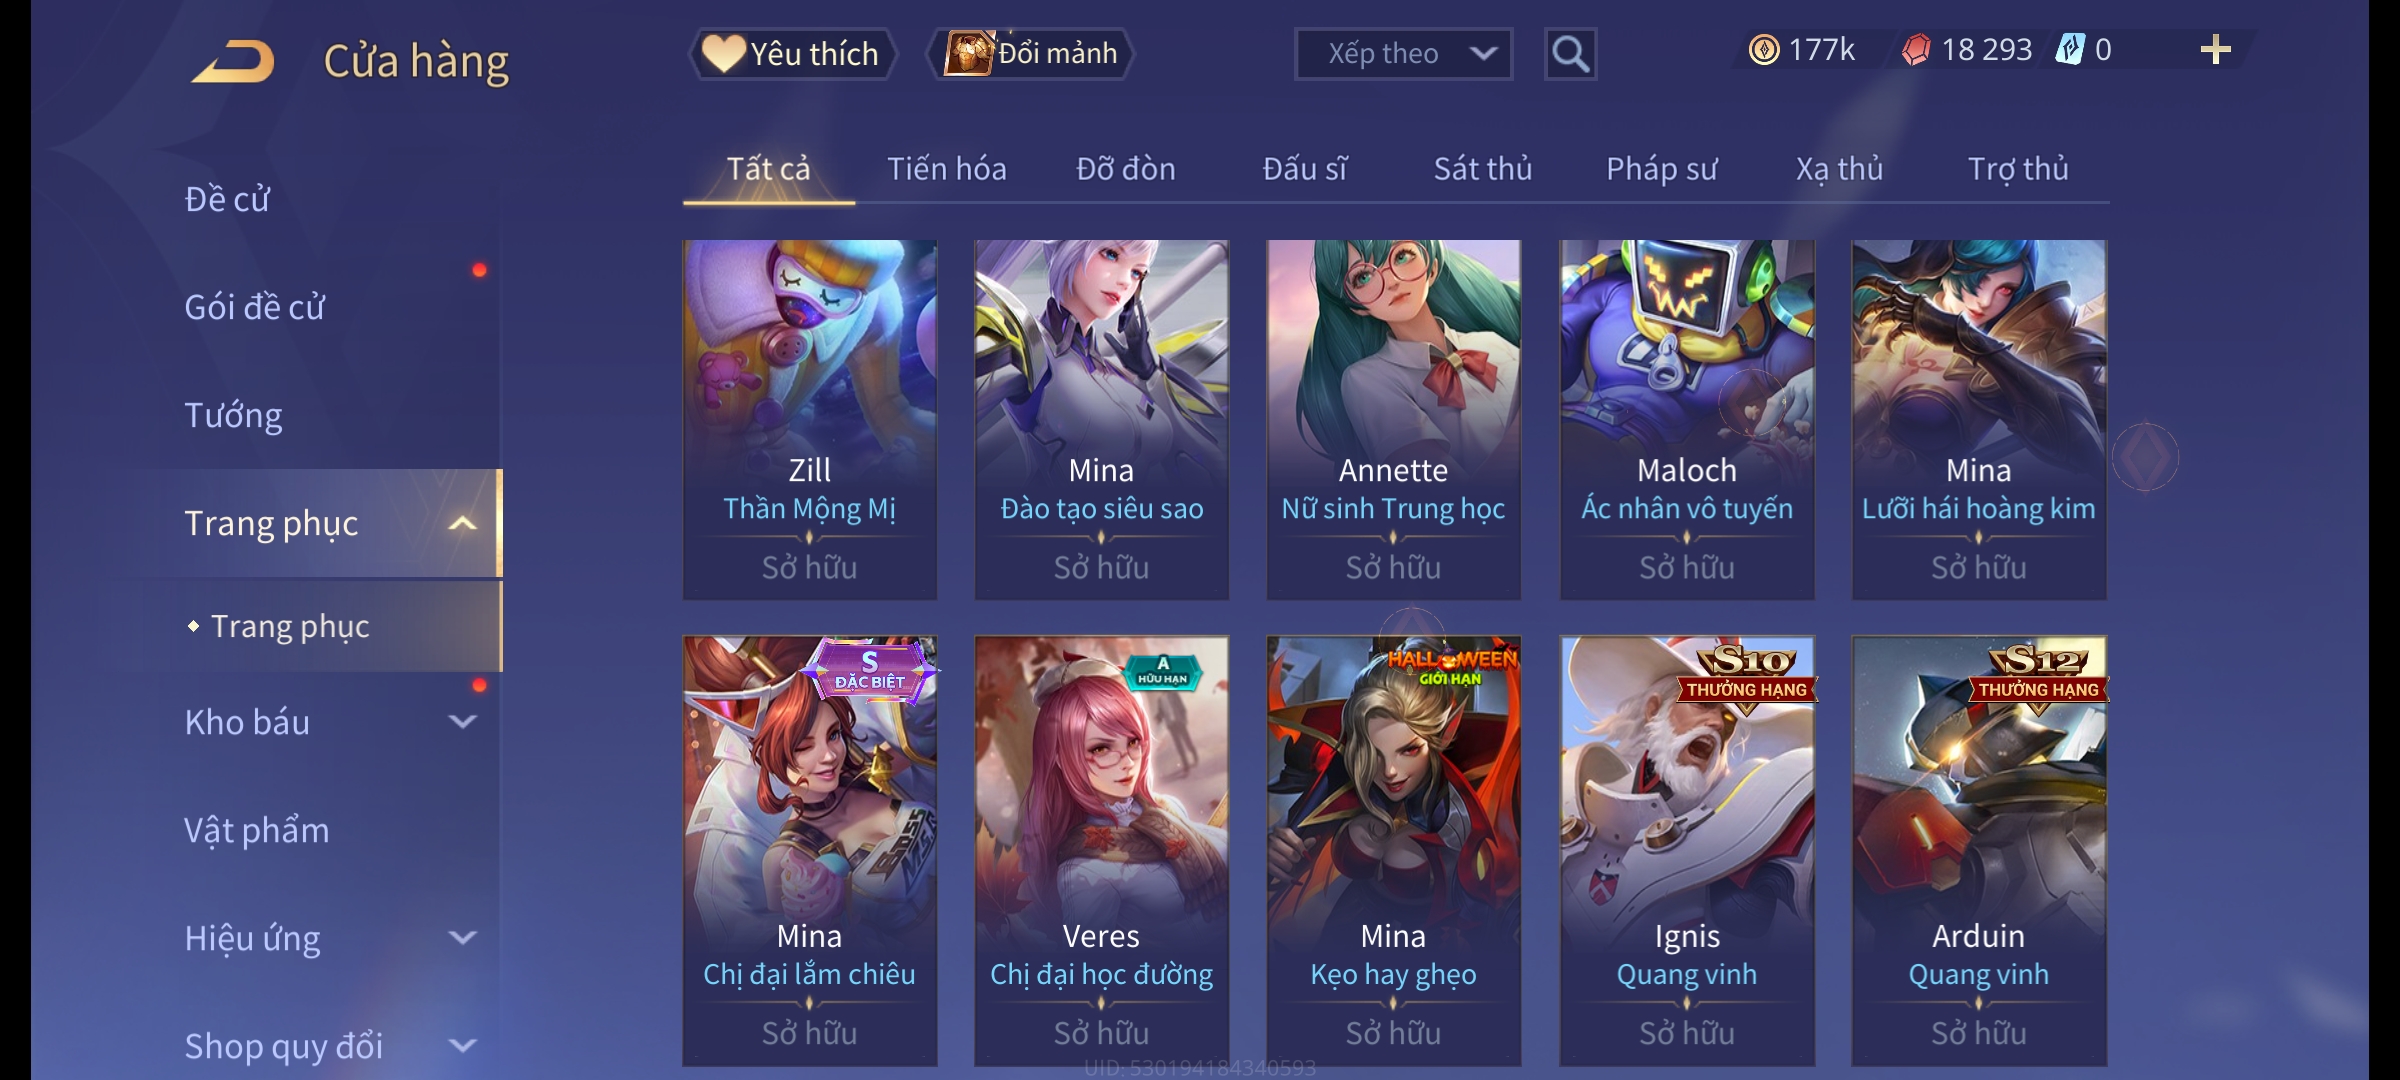Collapse the Trang phục sidebar section
2400x1080 pixels.
pyautogui.click(x=462, y=523)
